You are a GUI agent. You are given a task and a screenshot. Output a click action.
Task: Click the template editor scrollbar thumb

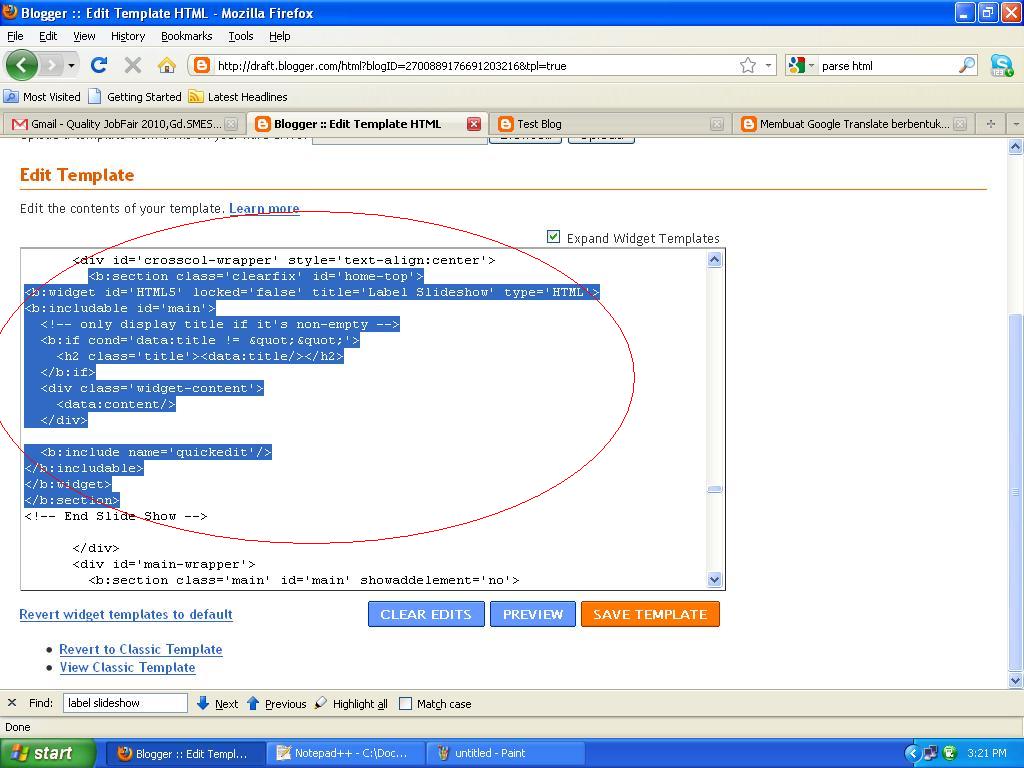714,489
